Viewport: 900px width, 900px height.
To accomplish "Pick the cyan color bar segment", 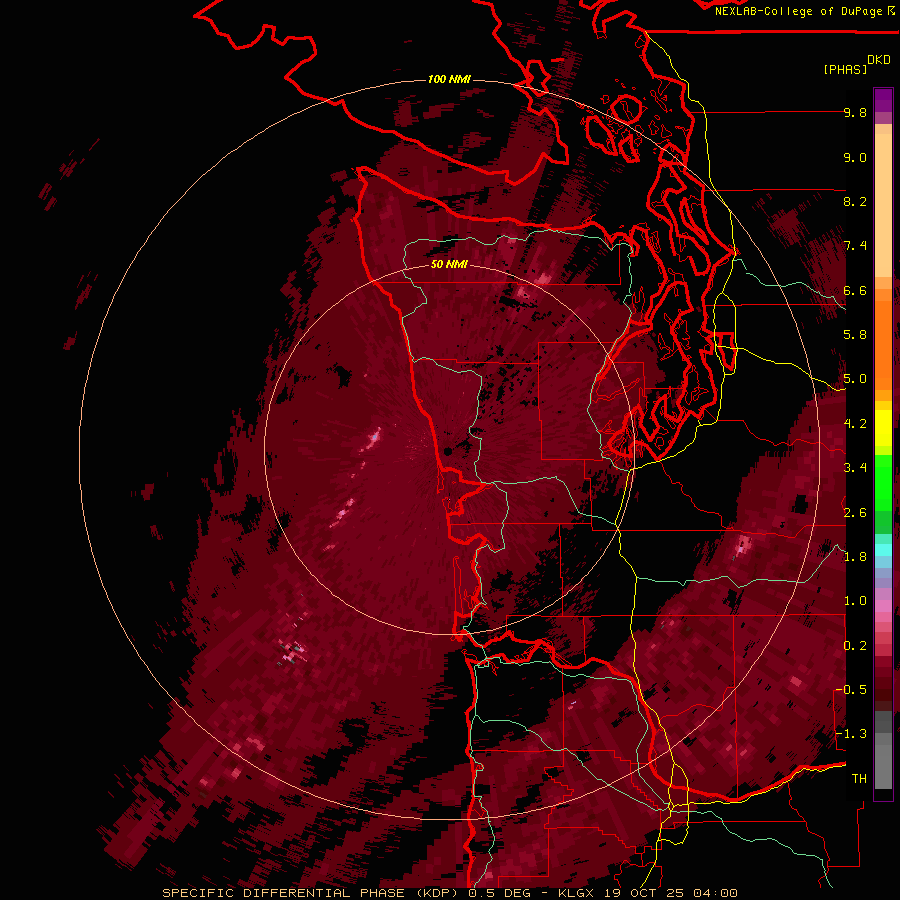I will coord(883,549).
